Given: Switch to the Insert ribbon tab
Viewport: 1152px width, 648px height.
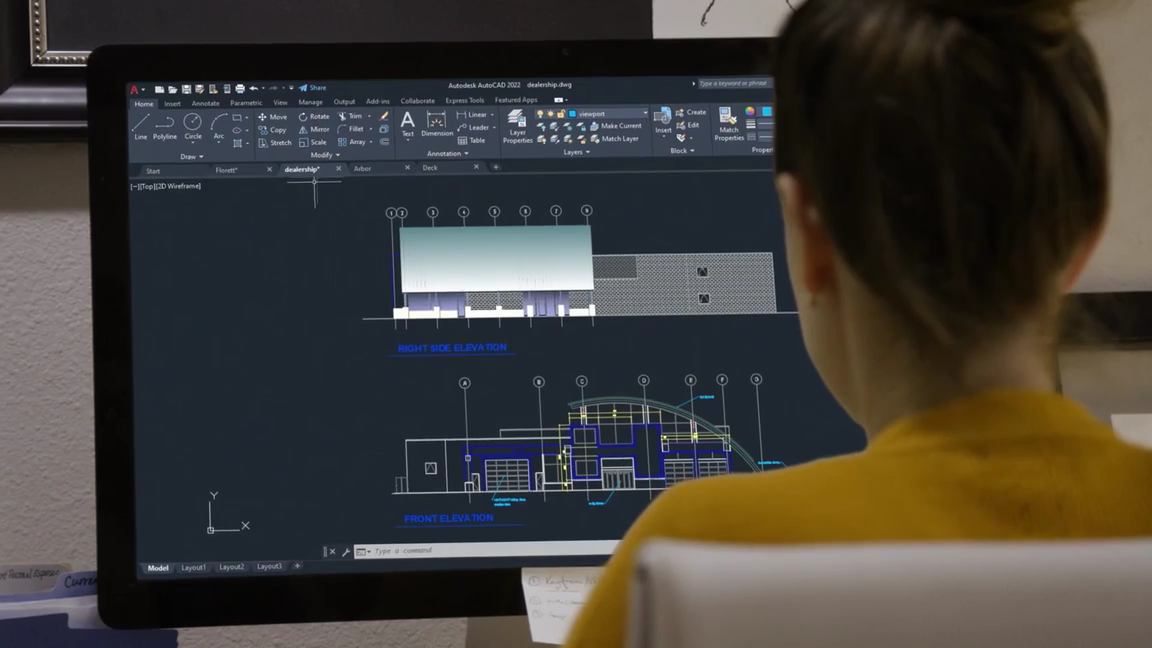Looking at the screenshot, I should 172,104.
